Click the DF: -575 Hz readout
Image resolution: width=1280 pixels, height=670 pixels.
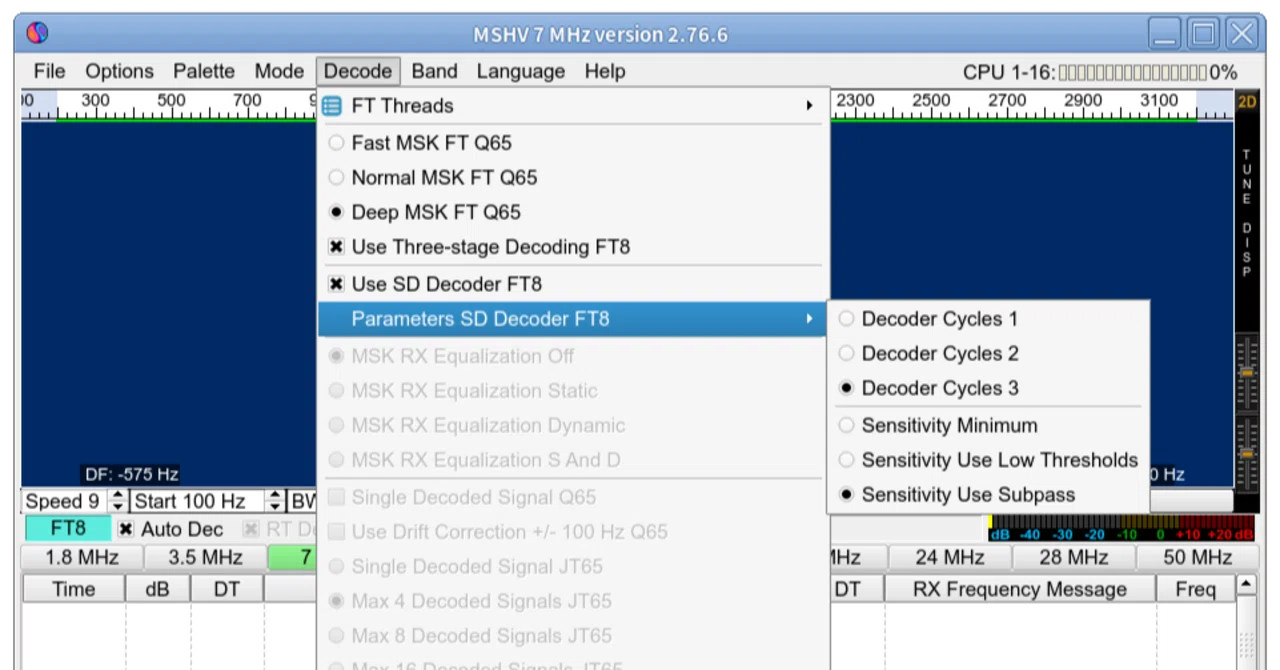tap(132, 475)
